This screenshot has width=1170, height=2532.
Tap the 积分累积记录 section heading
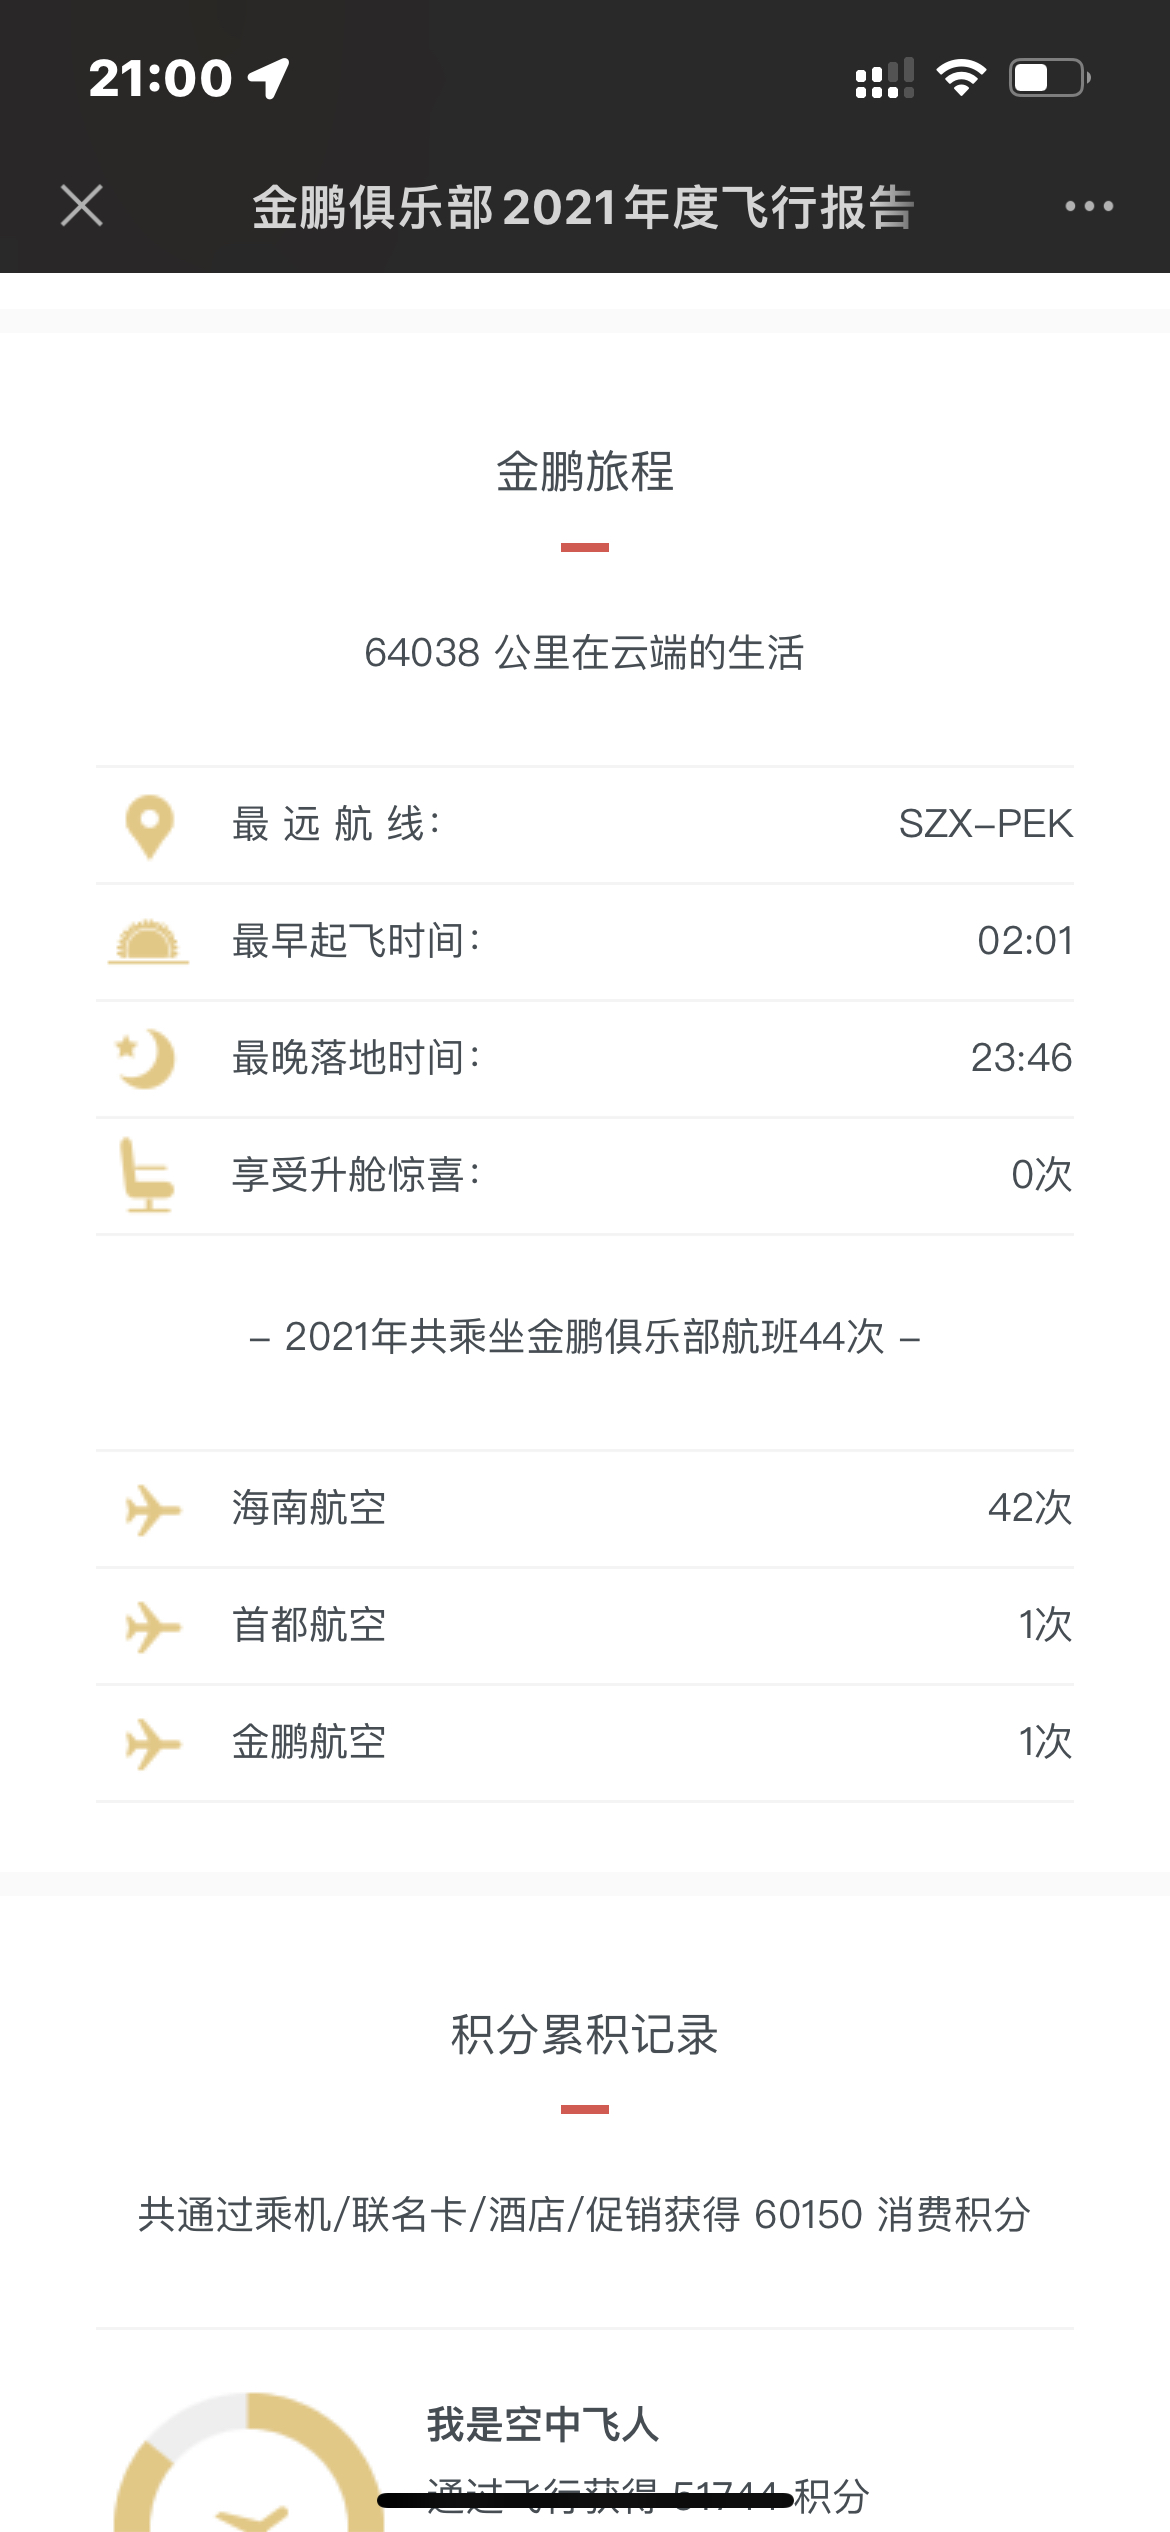pos(585,2035)
